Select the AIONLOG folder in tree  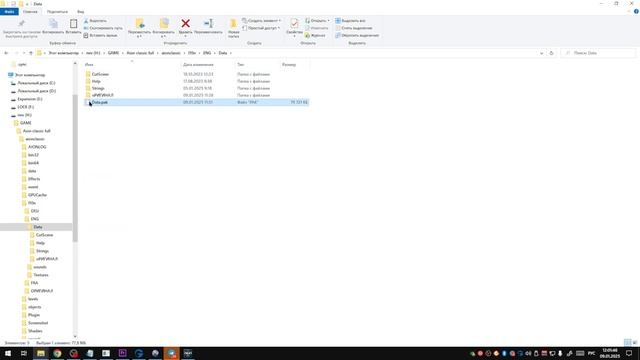tap(37, 147)
